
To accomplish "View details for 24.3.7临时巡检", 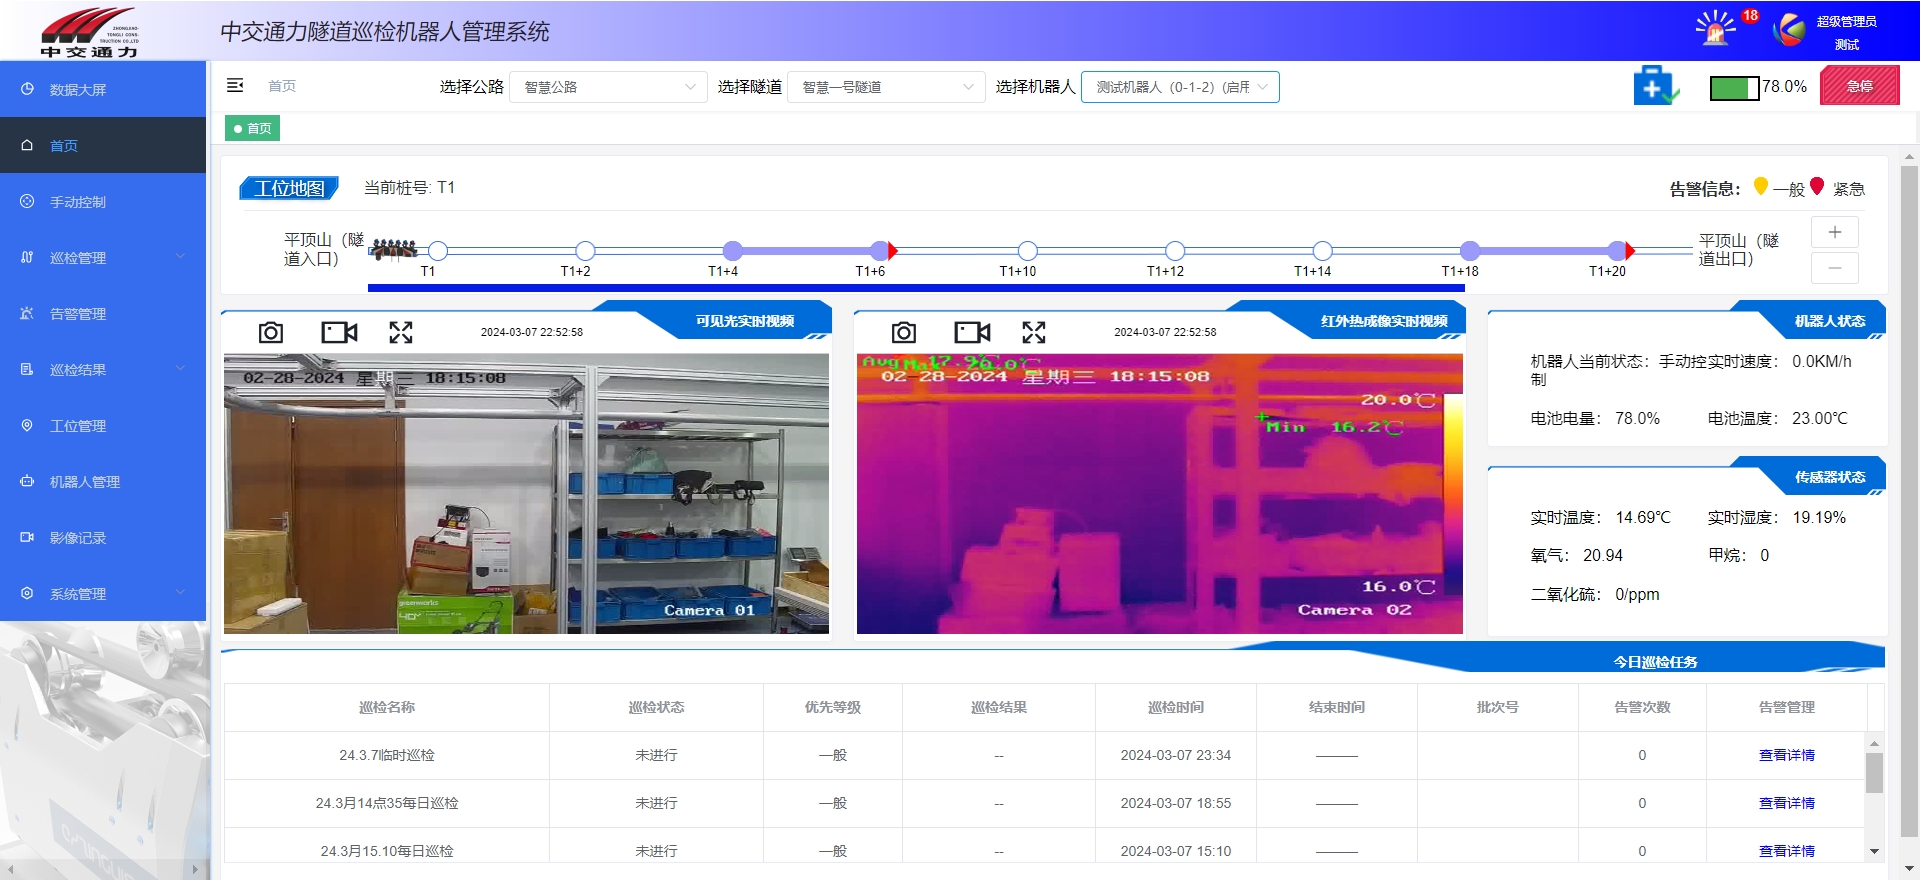I will pyautogui.click(x=1786, y=755).
